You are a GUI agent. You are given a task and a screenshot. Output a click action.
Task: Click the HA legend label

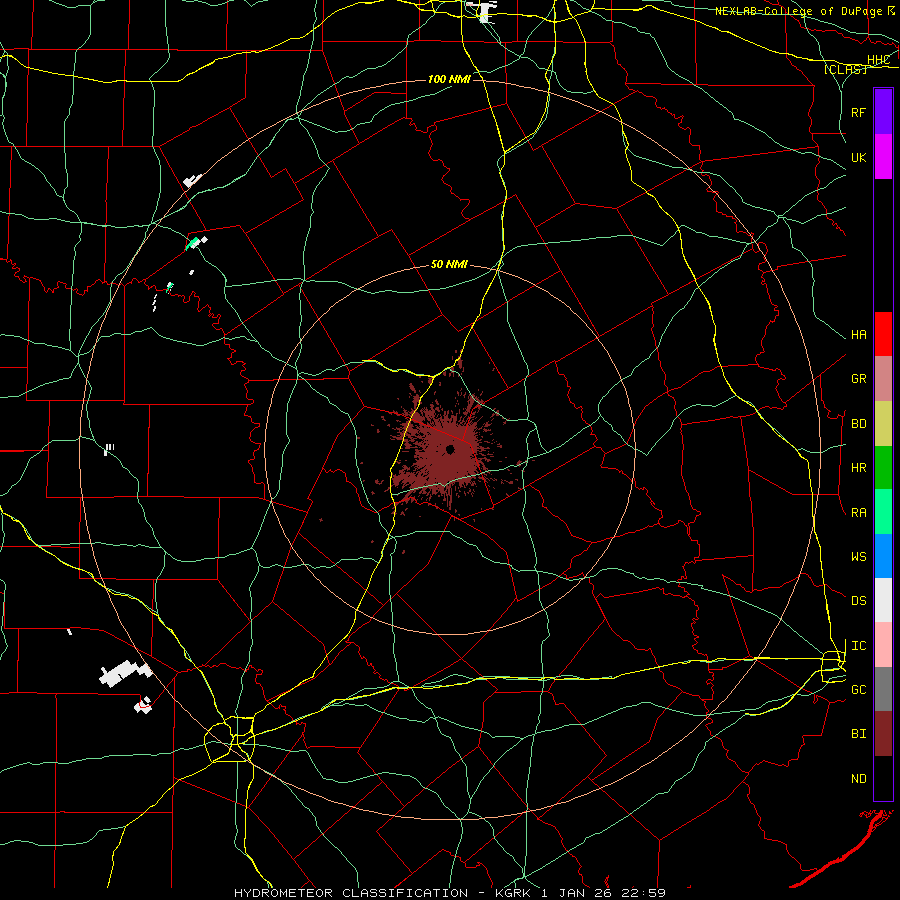pyautogui.click(x=859, y=335)
